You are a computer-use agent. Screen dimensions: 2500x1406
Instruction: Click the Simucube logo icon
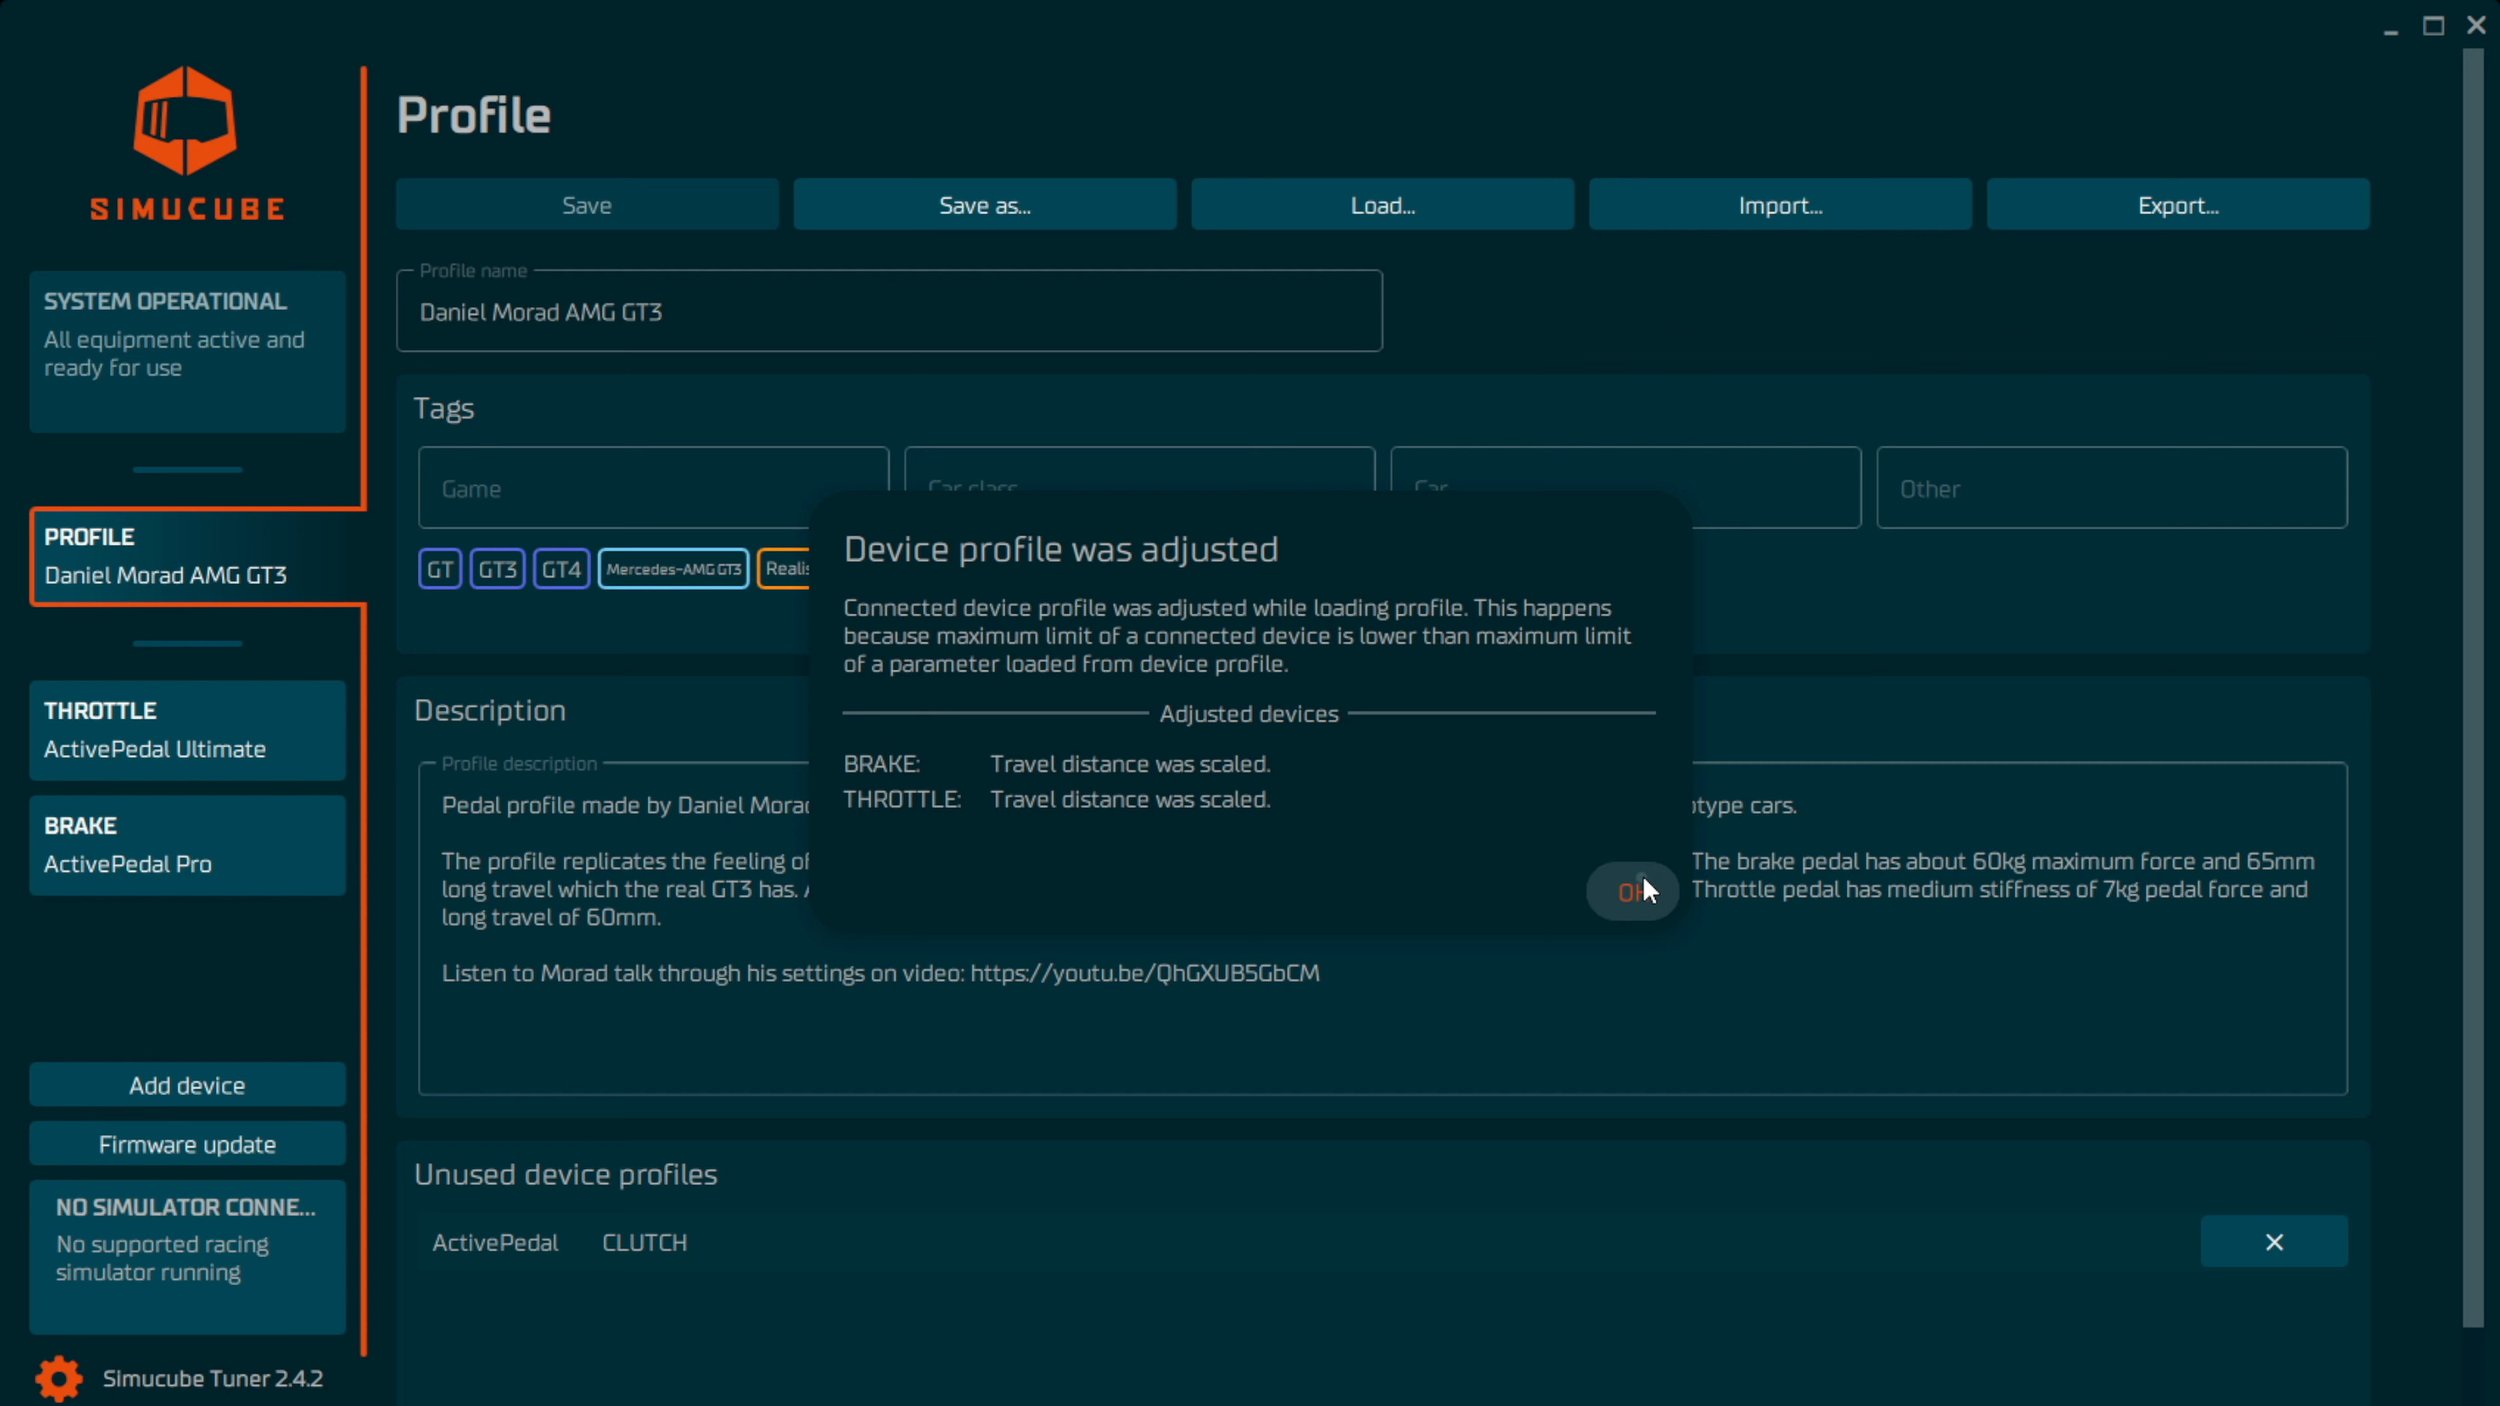point(186,121)
